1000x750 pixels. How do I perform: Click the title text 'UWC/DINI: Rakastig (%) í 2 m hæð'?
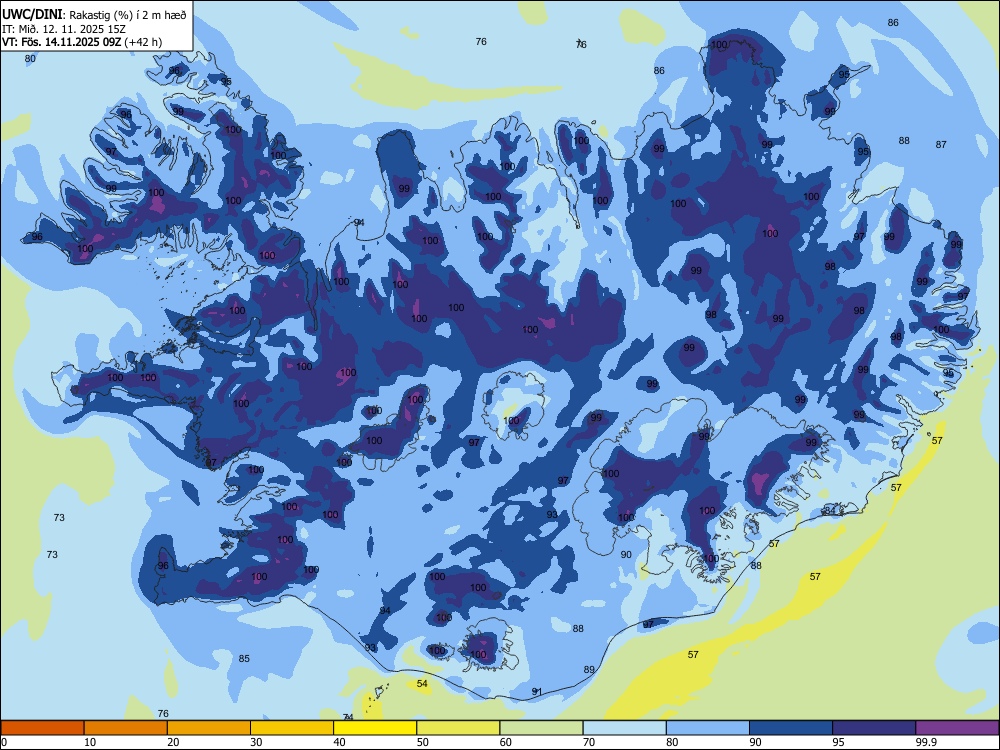(94, 15)
